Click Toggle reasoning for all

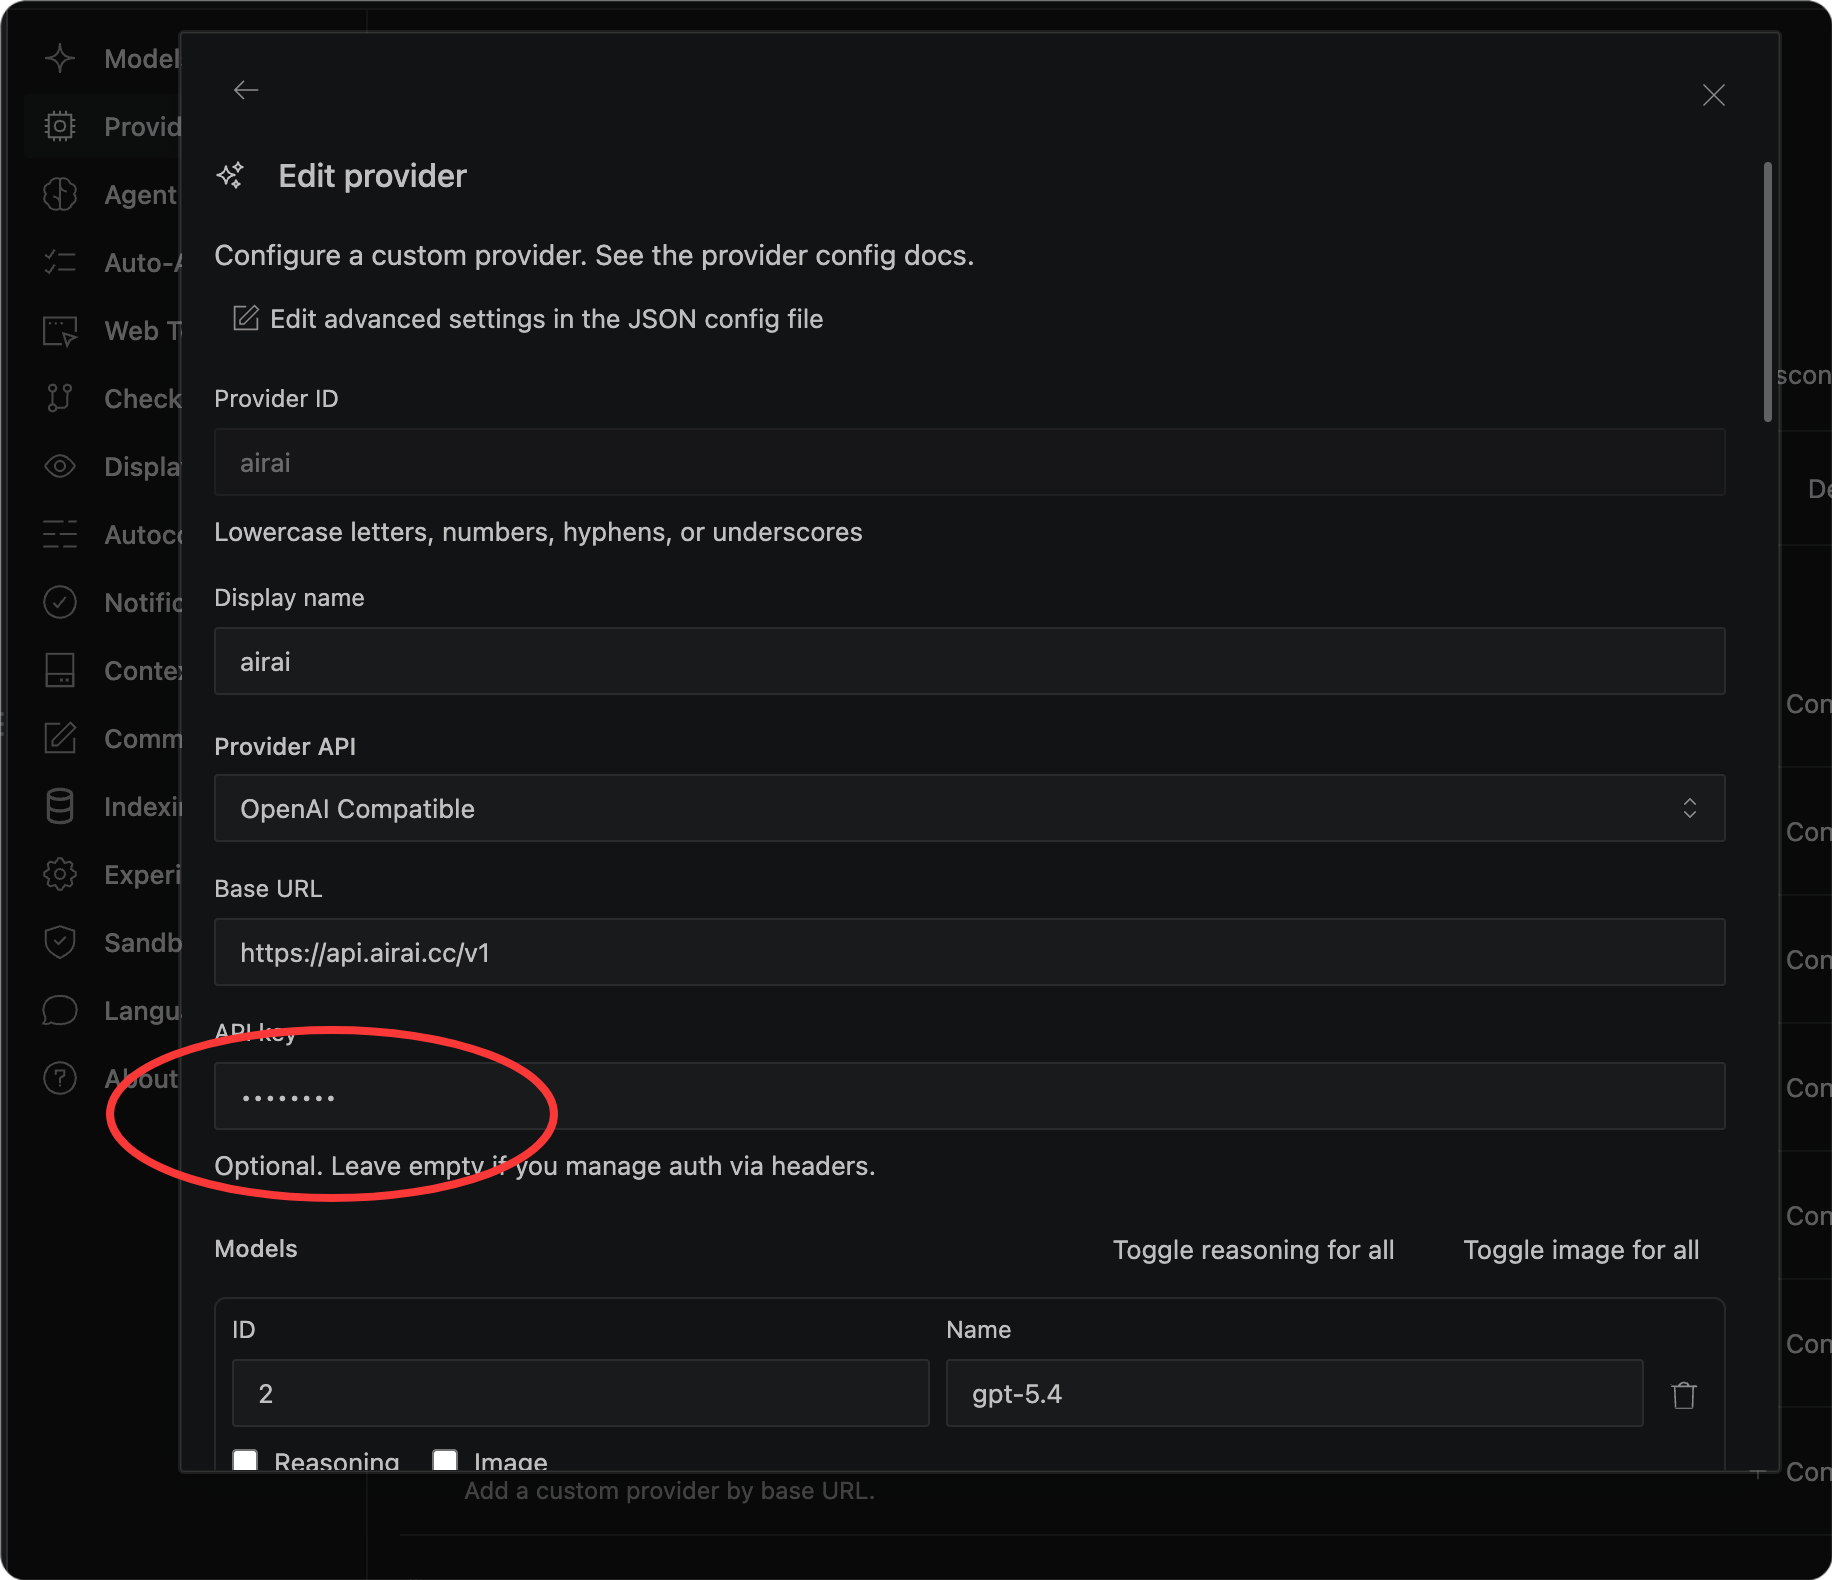click(x=1253, y=1250)
